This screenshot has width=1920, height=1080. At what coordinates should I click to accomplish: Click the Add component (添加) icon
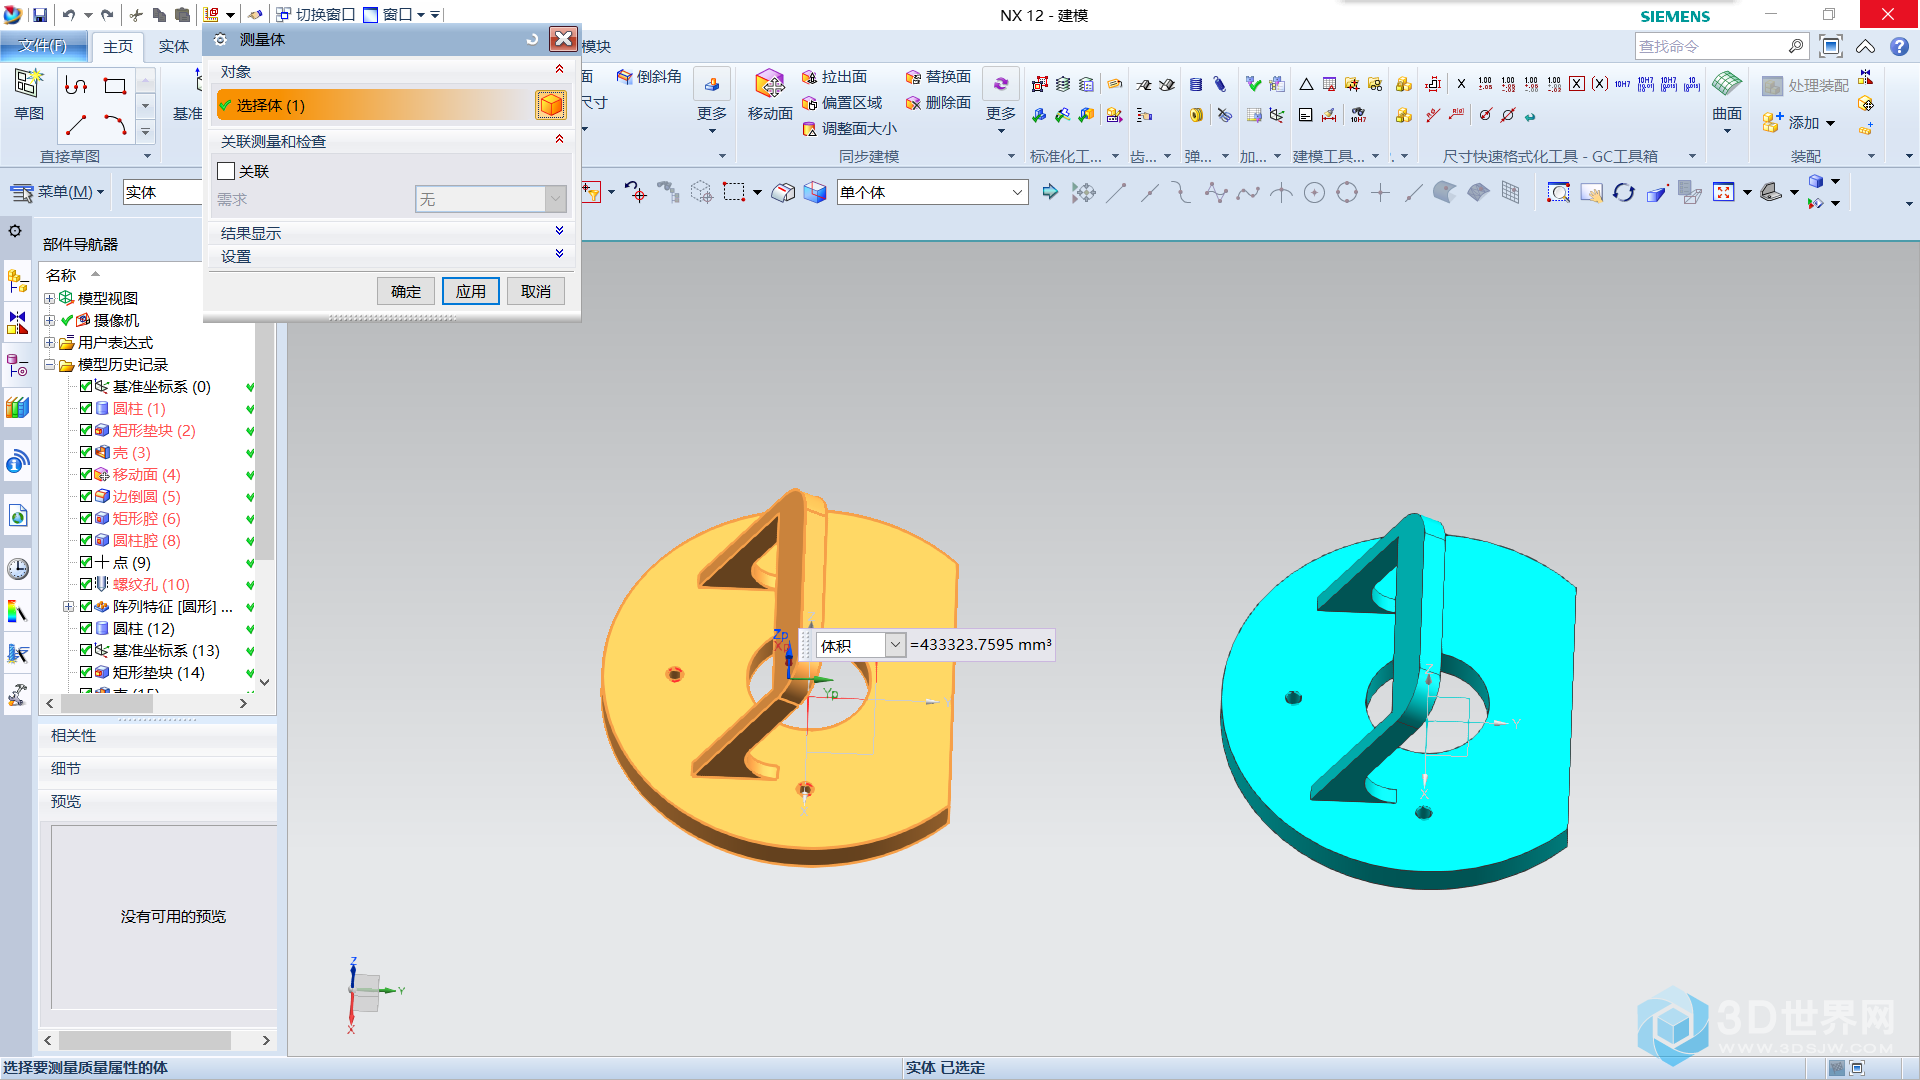(1773, 122)
